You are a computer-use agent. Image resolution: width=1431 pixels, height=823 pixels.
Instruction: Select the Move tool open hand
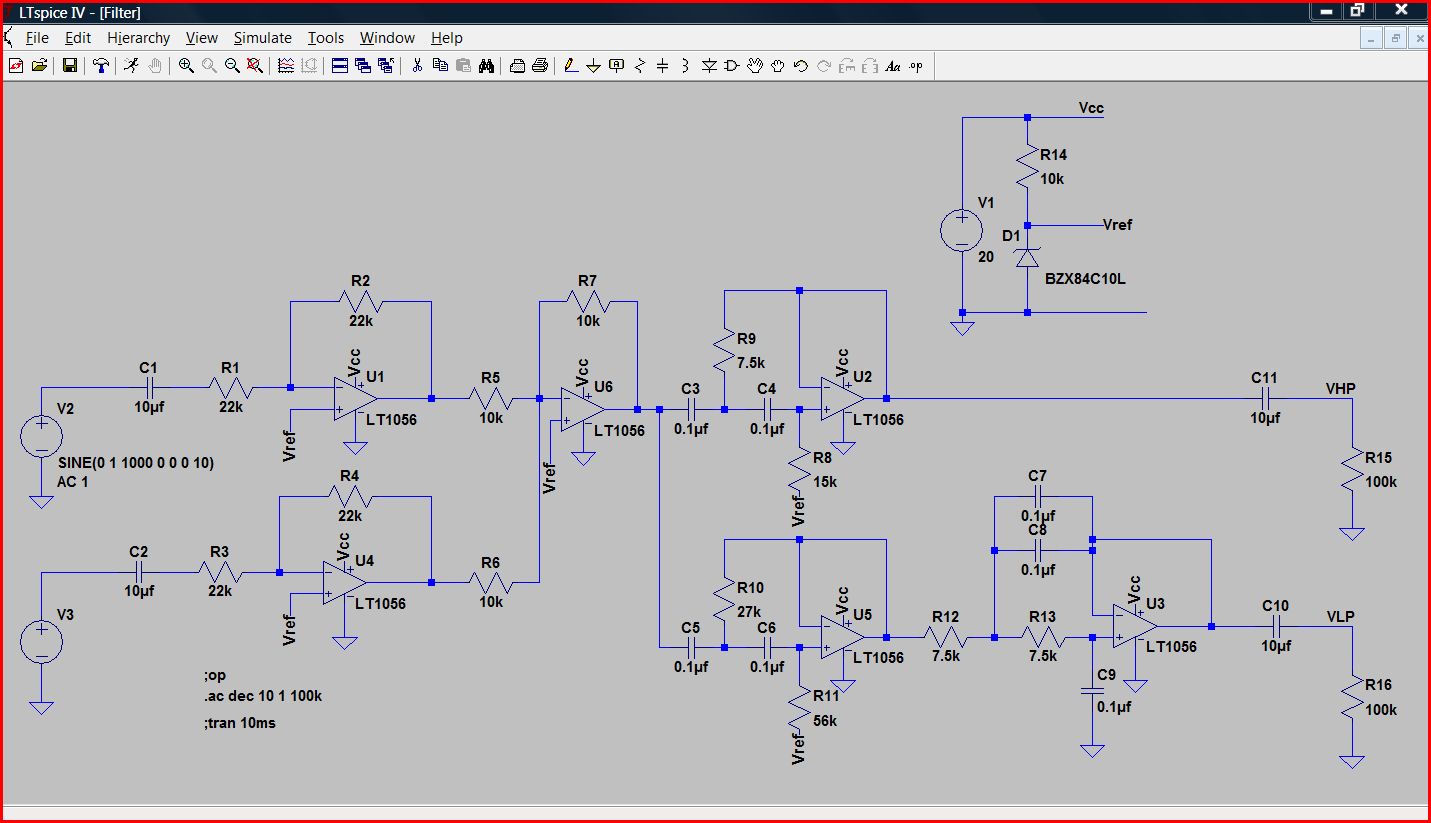(x=755, y=66)
